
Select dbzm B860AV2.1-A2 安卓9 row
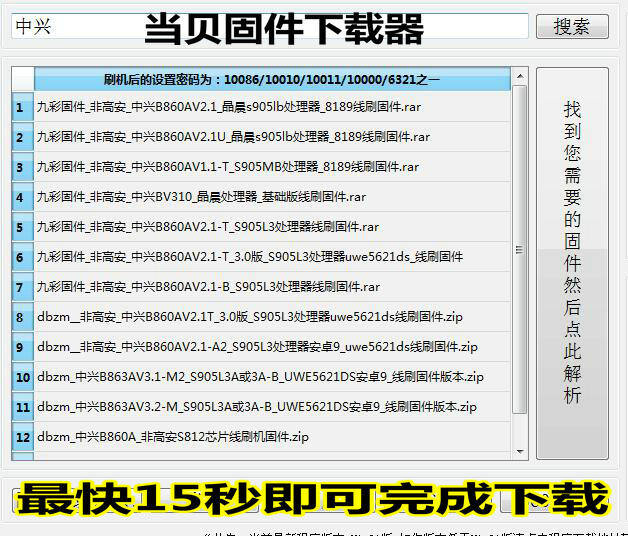272,347
